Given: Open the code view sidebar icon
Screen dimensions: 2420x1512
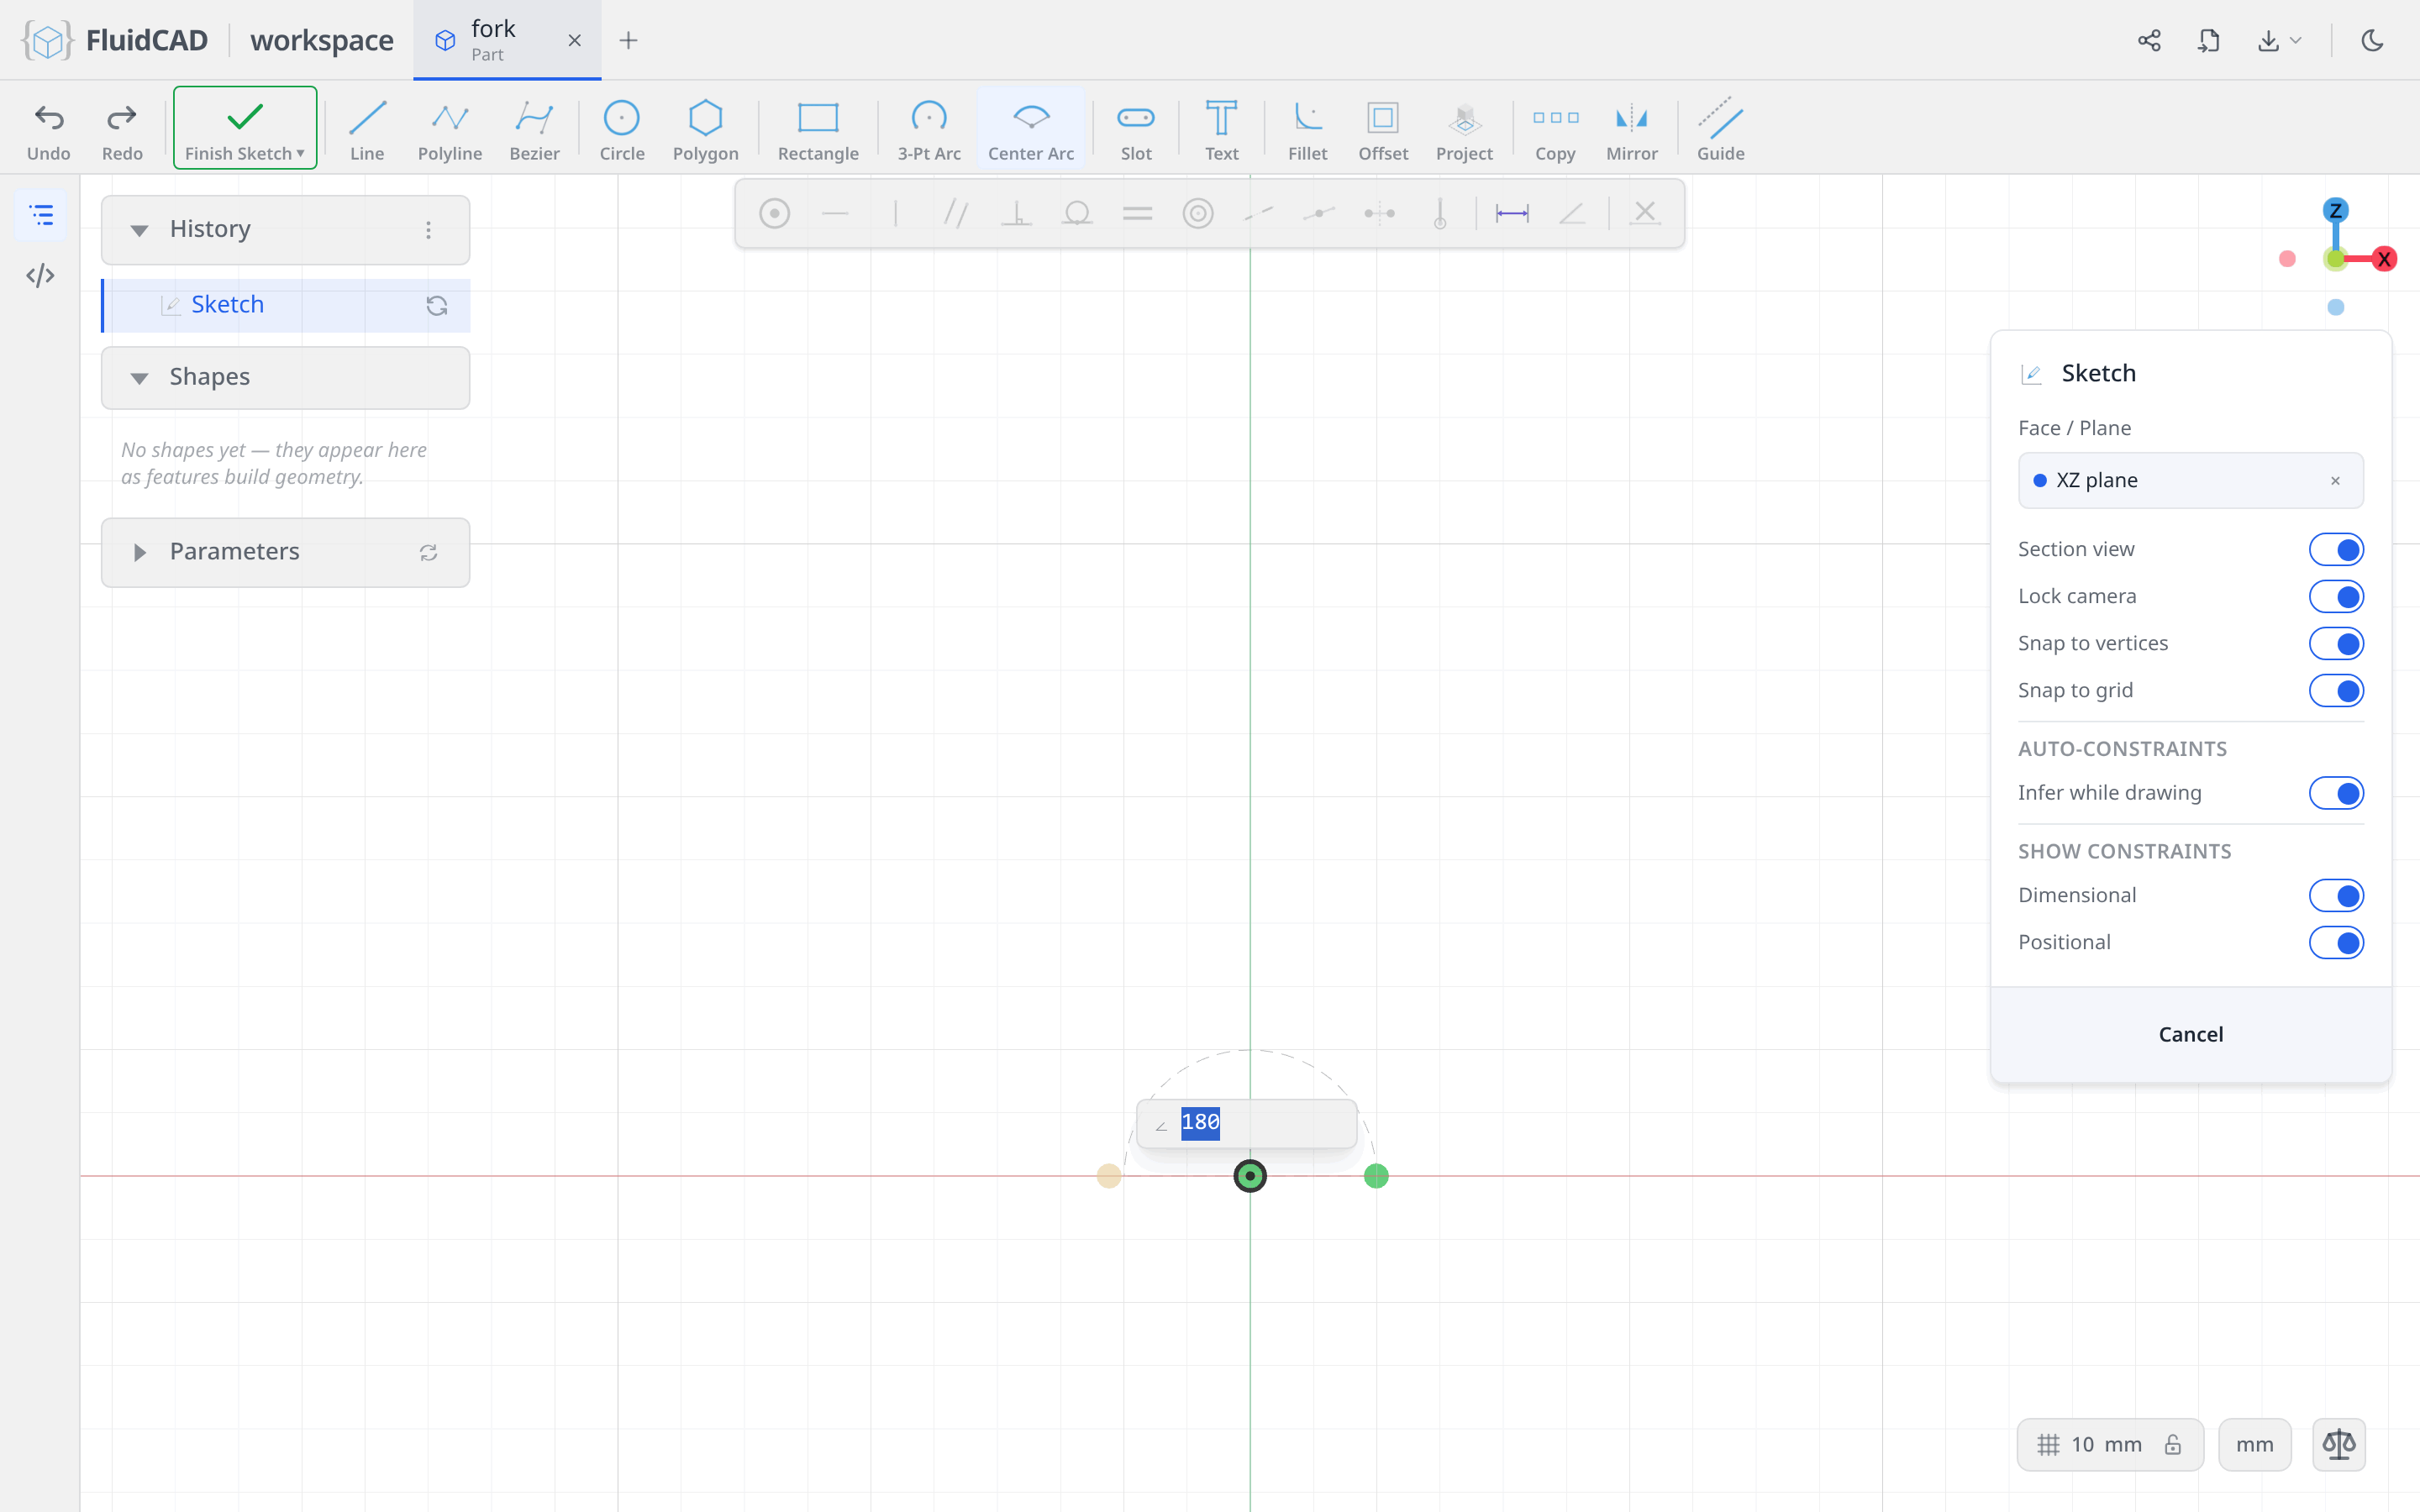Looking at the screenshot, I should point(40,275).
